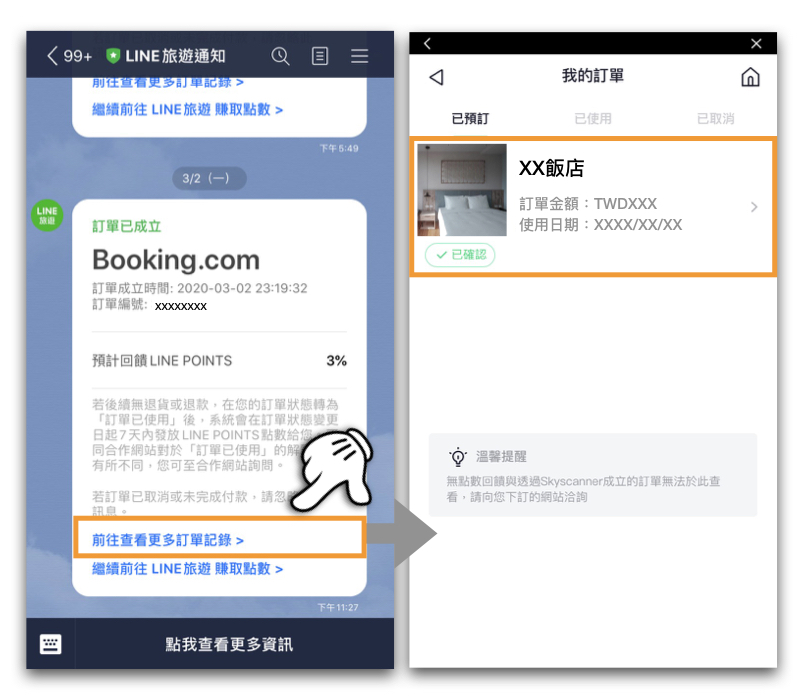Search within the LINE 旅遊通知 chat

(x=280, y=56)
